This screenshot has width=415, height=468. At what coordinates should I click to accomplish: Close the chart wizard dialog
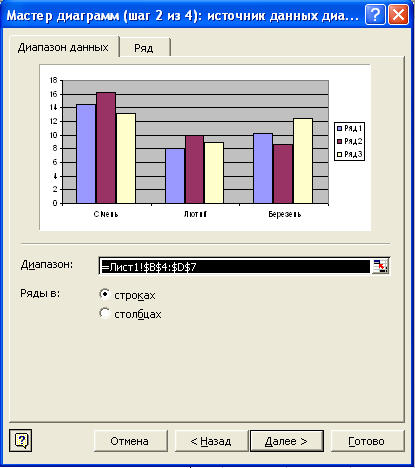pyautogui.click(x=398, y=15)
